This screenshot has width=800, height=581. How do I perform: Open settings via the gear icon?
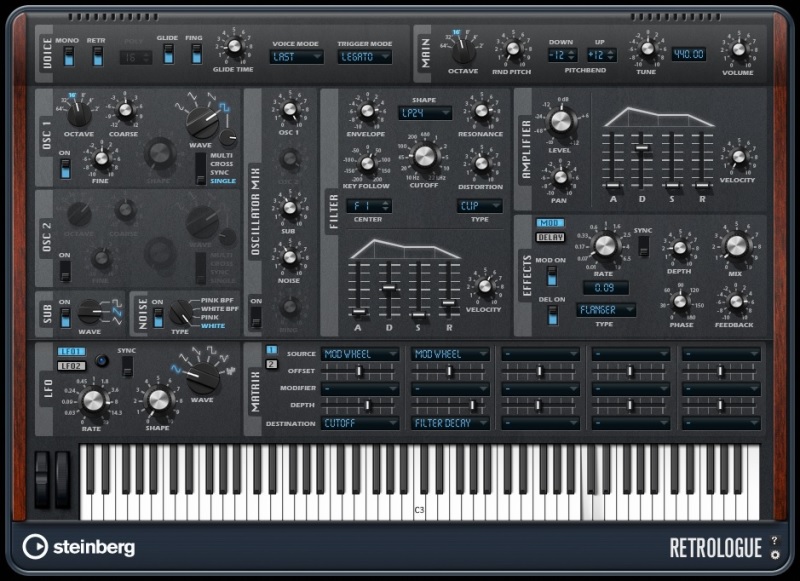point(774,554)
